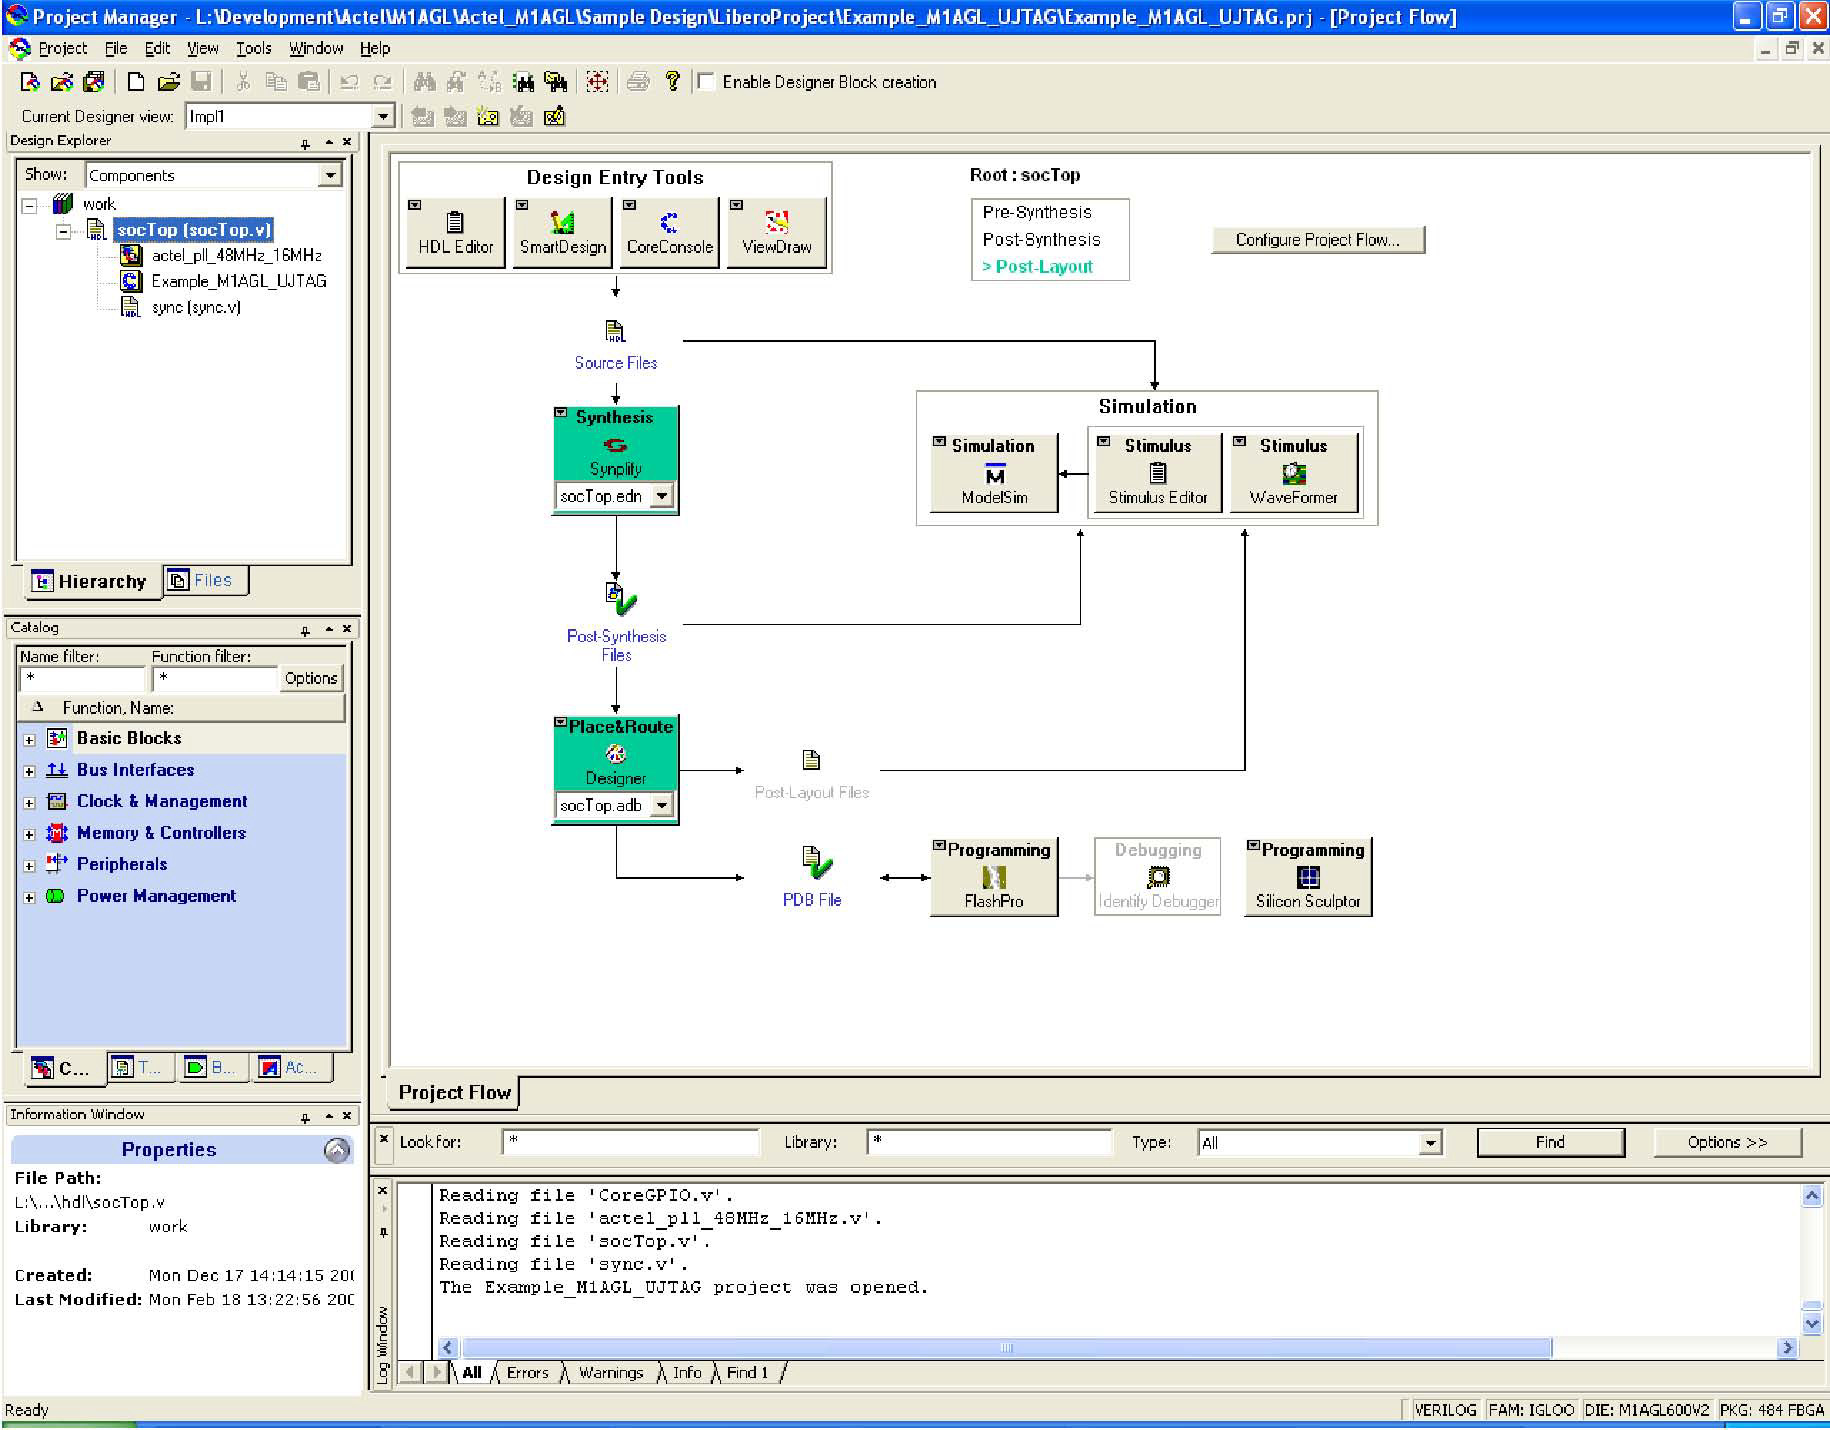Run Synplify synthesis

click(x=615, y=446)
